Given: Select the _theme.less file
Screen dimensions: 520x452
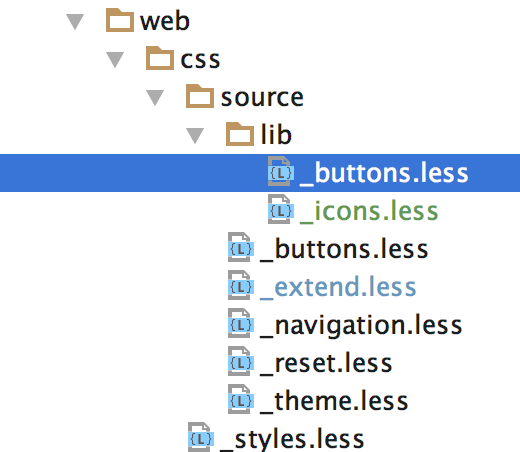Looking at the screenshot, I should [x=334, y=401].
